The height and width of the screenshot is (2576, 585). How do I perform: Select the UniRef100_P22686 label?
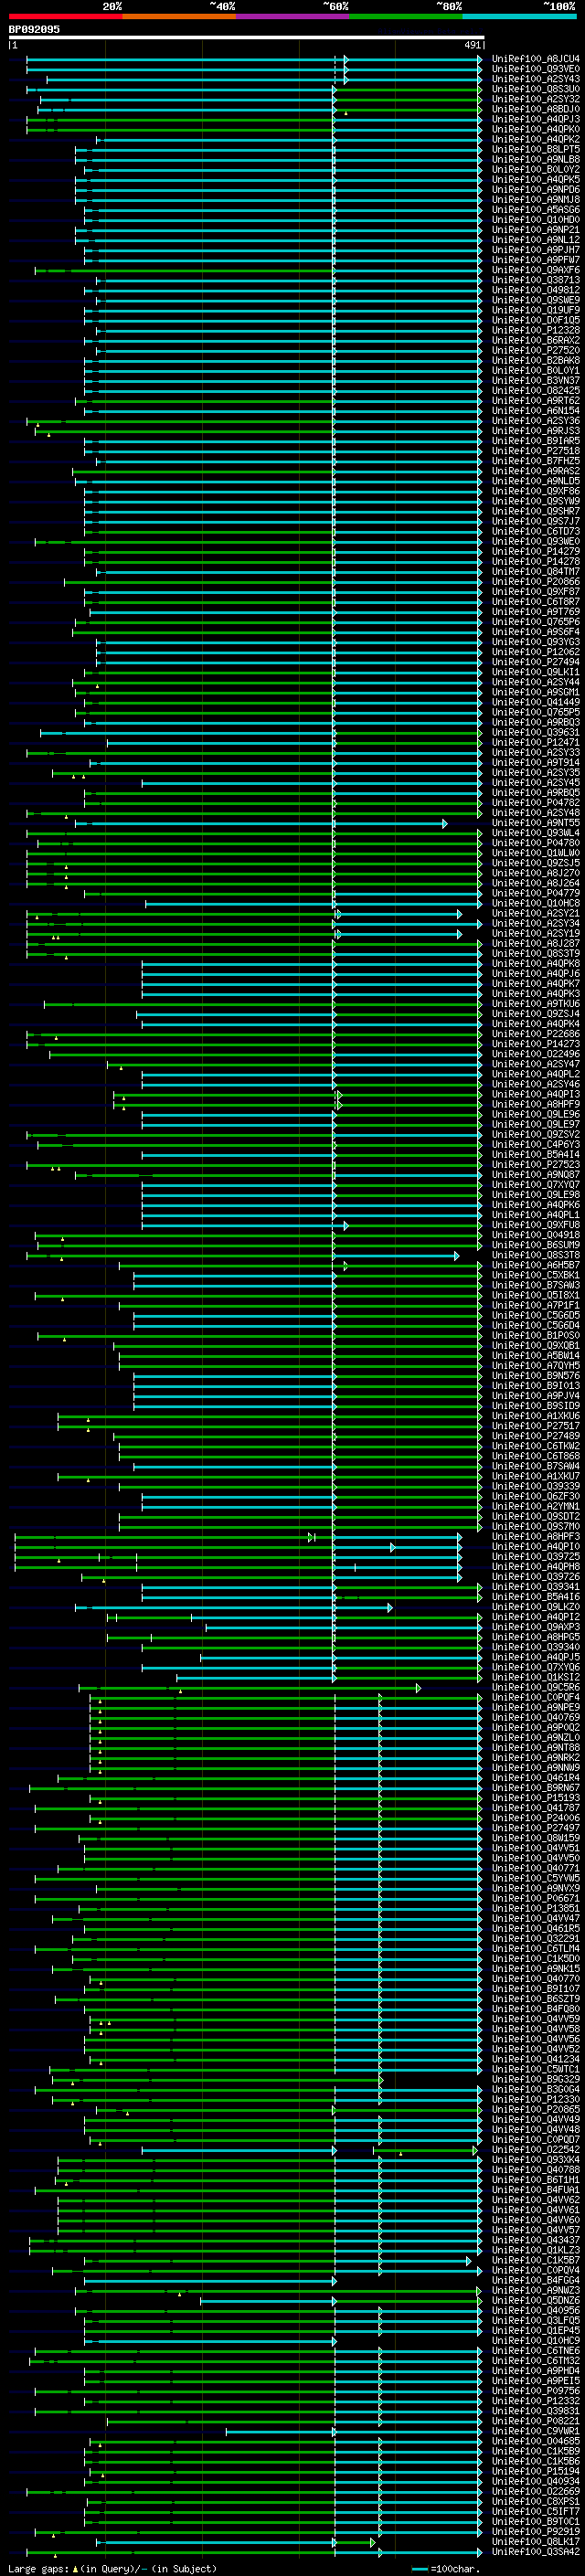coord(536,1034)
